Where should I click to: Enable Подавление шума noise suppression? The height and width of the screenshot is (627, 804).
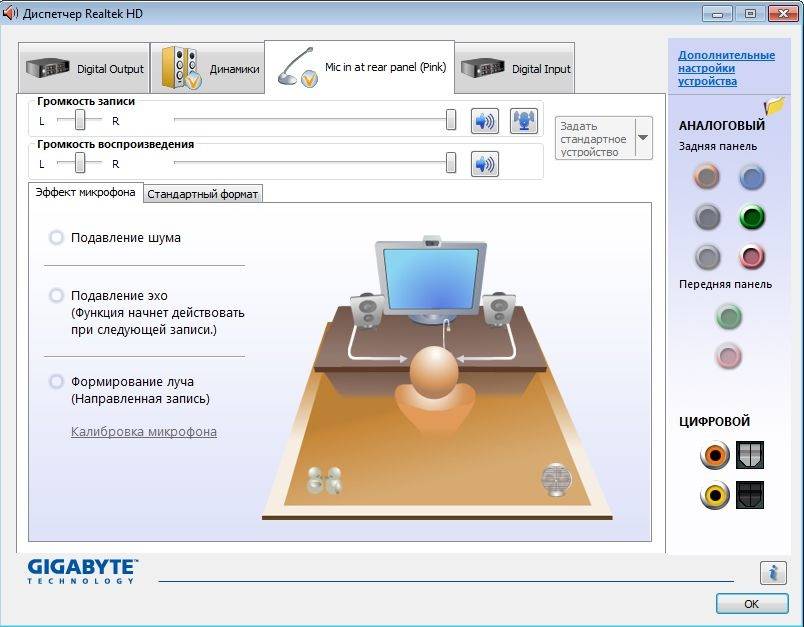click(x=57, y=238)
